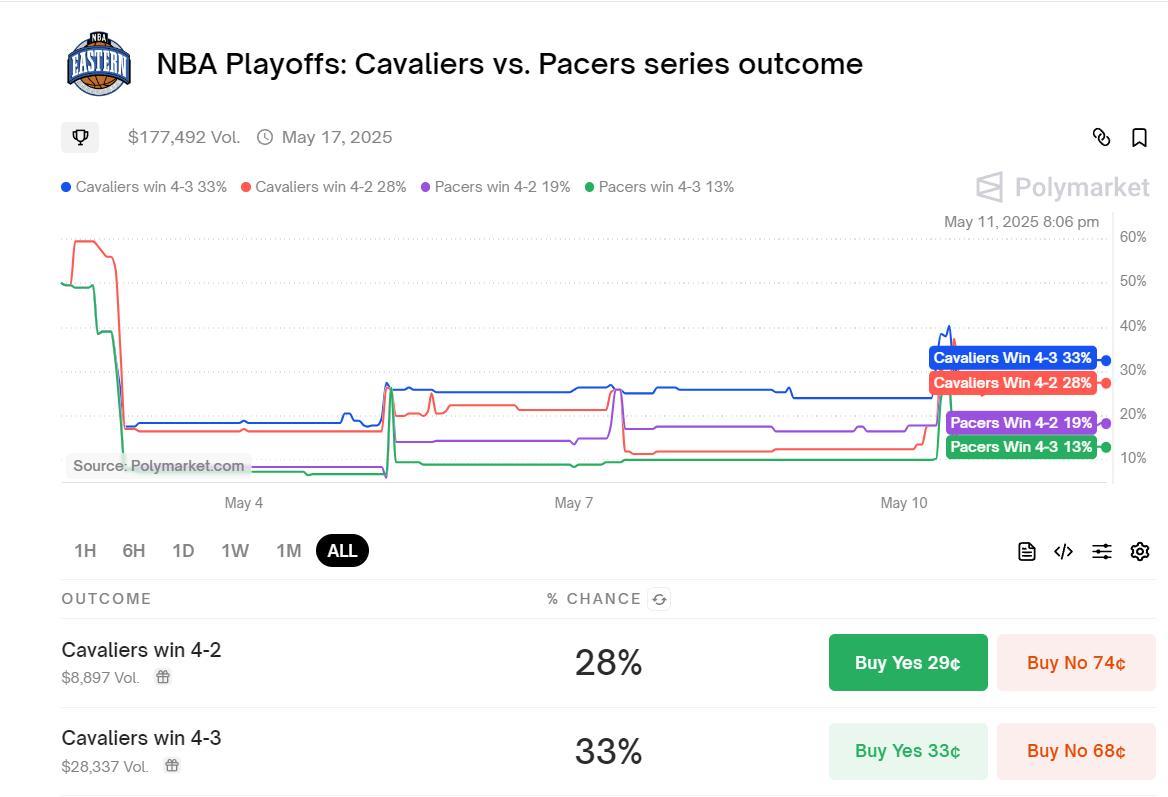
Task: Click the embed code icon
Action: pos(1063,551)
